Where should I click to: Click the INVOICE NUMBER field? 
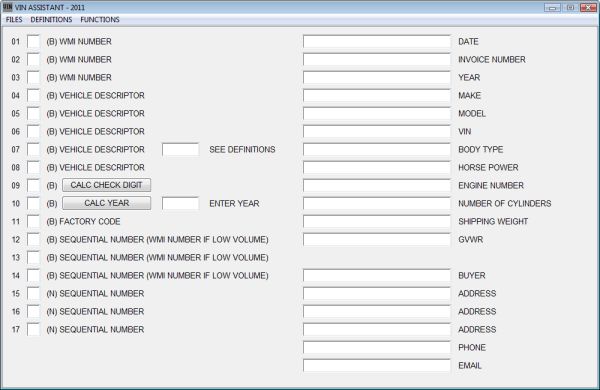pyautogui.click(x=377, y=59)
